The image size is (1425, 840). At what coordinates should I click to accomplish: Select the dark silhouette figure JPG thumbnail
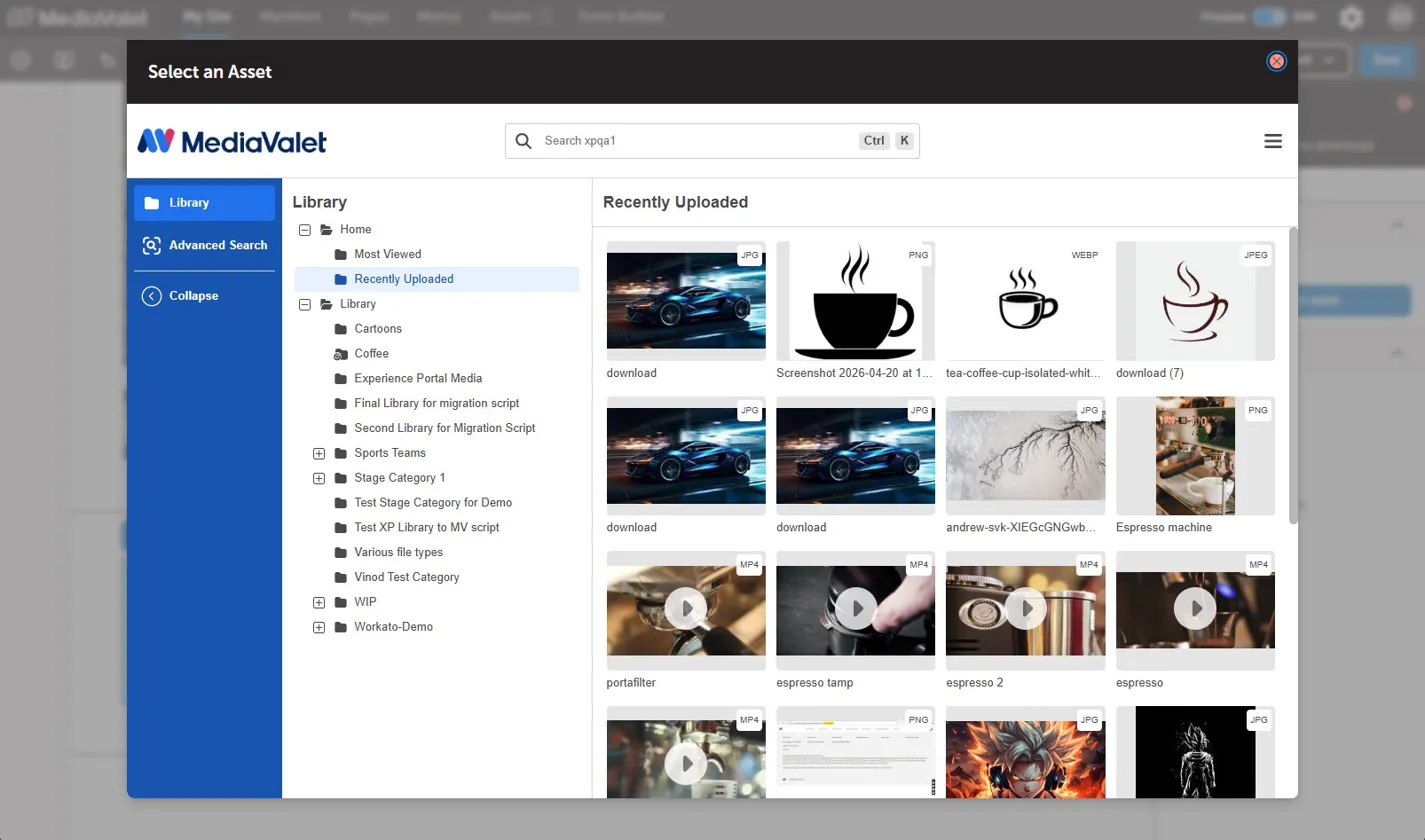pyautogui.click(x=1195, y=752)
